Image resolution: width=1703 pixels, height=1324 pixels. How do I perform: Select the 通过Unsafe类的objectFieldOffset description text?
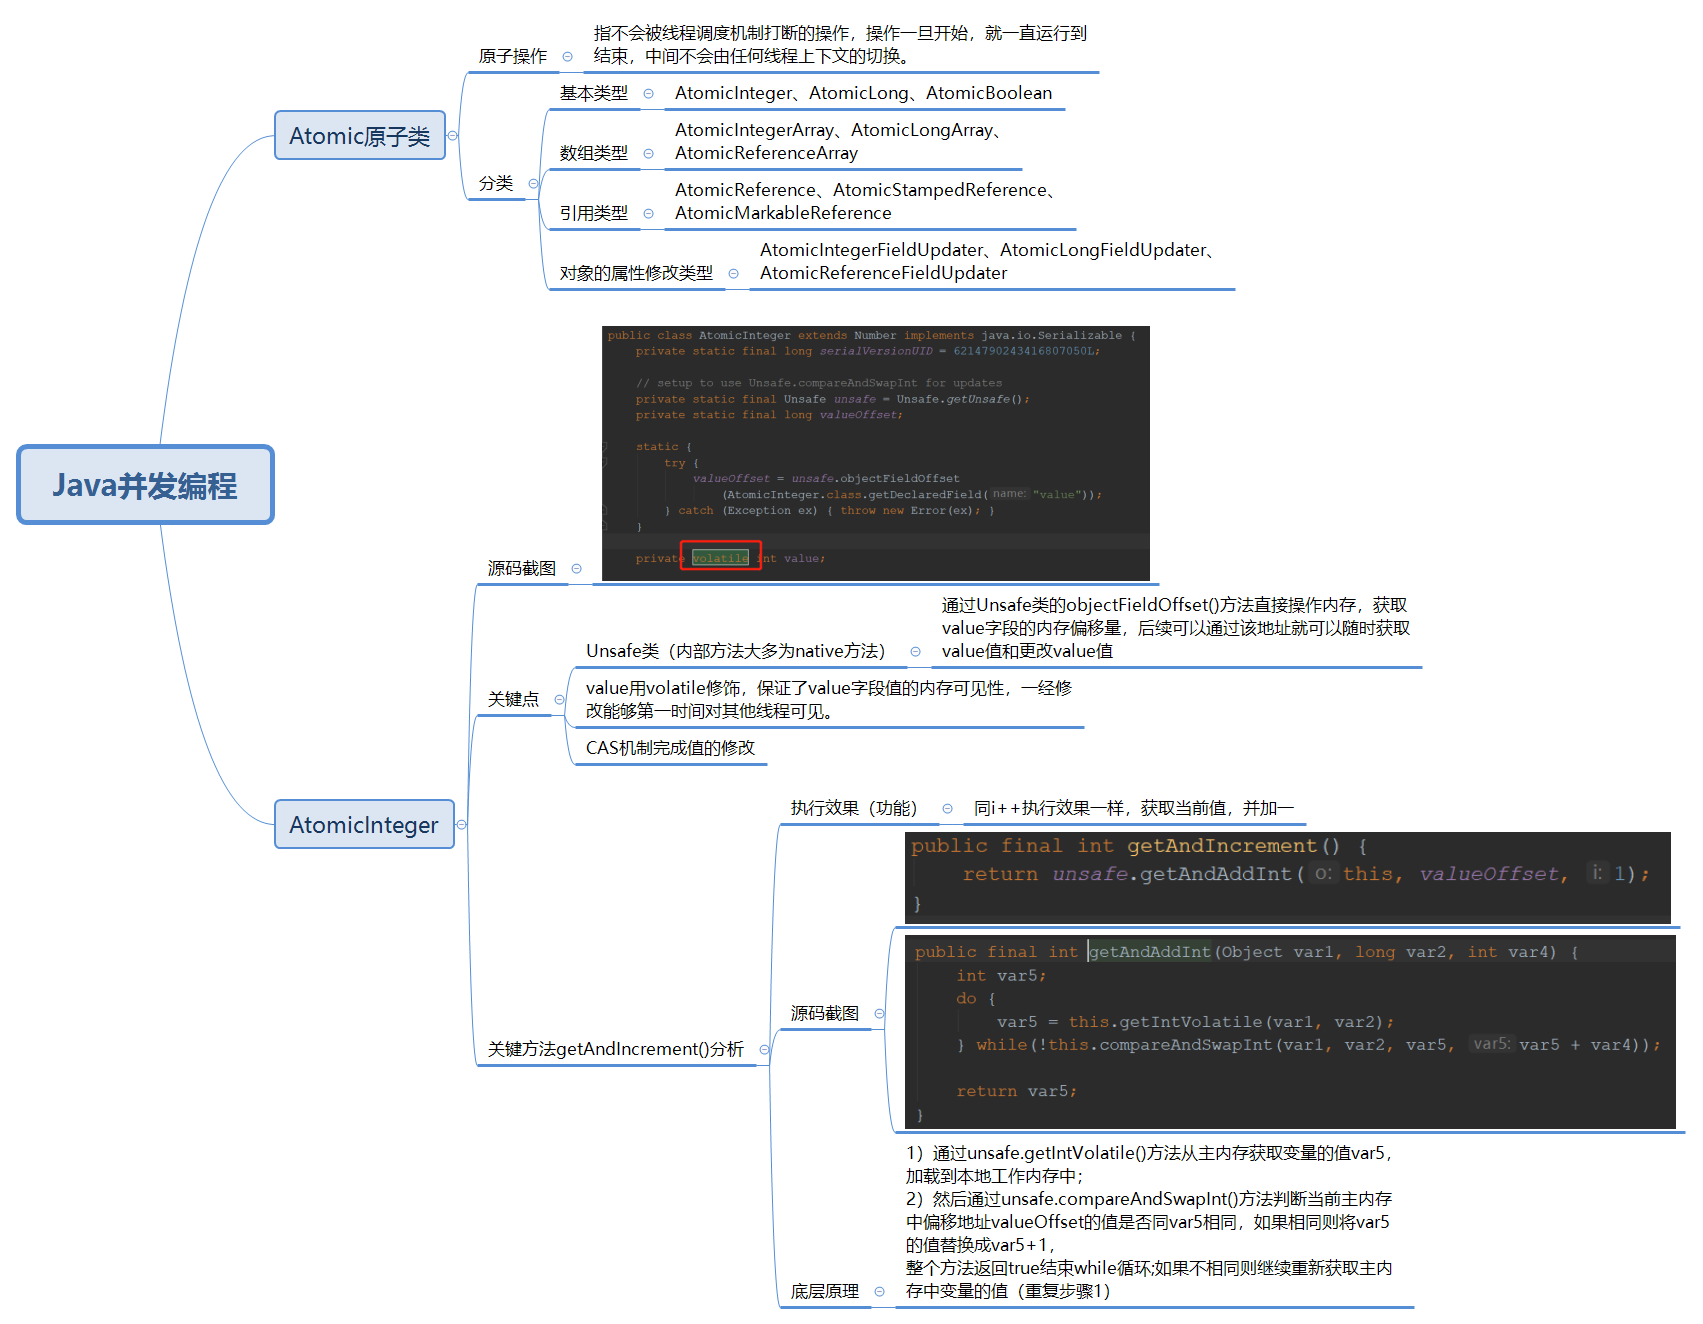pos(1176,628)
